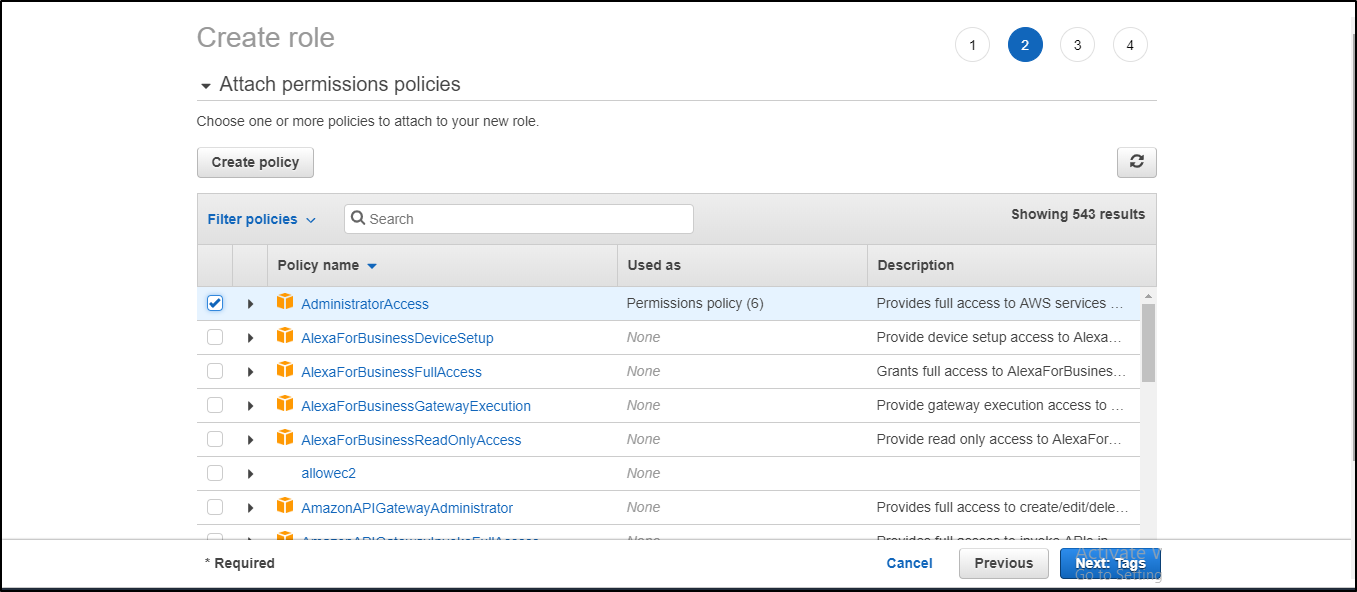Open the AlexaForBusinessReadOnlyAccess policy link
Screen dimensions: 1357x592
click(x=411, y=440)
